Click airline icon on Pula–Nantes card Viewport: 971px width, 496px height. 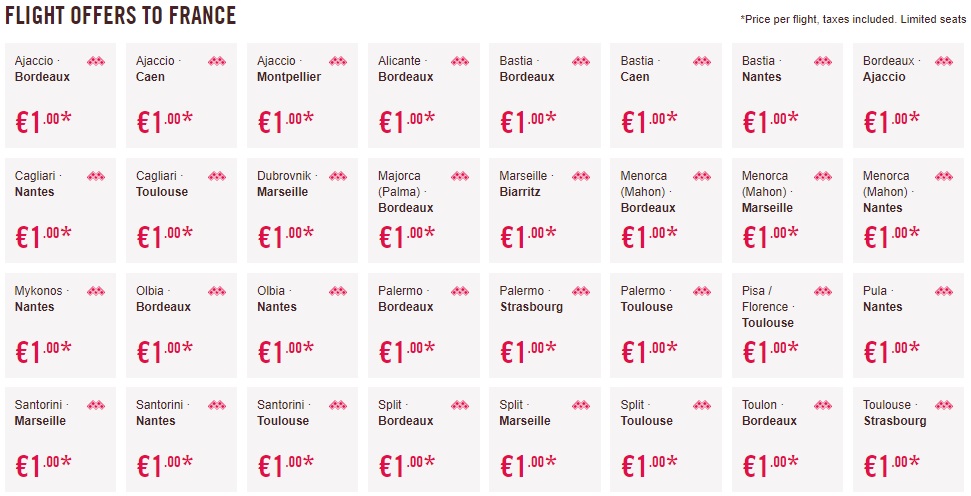click(x=944, y=292)
